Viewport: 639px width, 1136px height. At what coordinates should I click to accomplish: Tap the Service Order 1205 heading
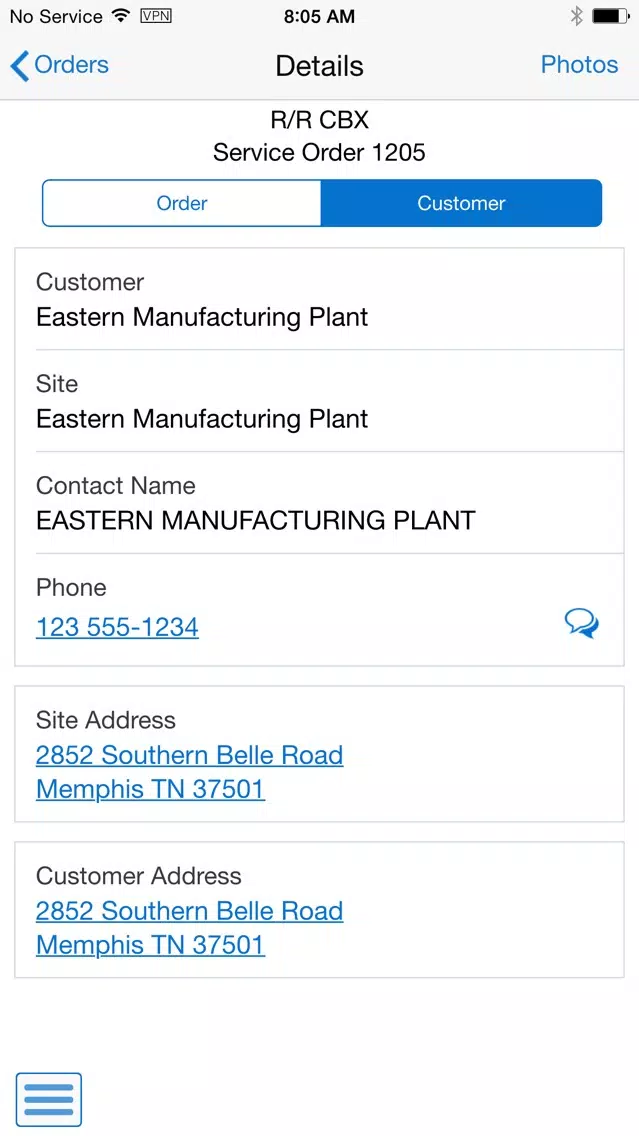319,152
